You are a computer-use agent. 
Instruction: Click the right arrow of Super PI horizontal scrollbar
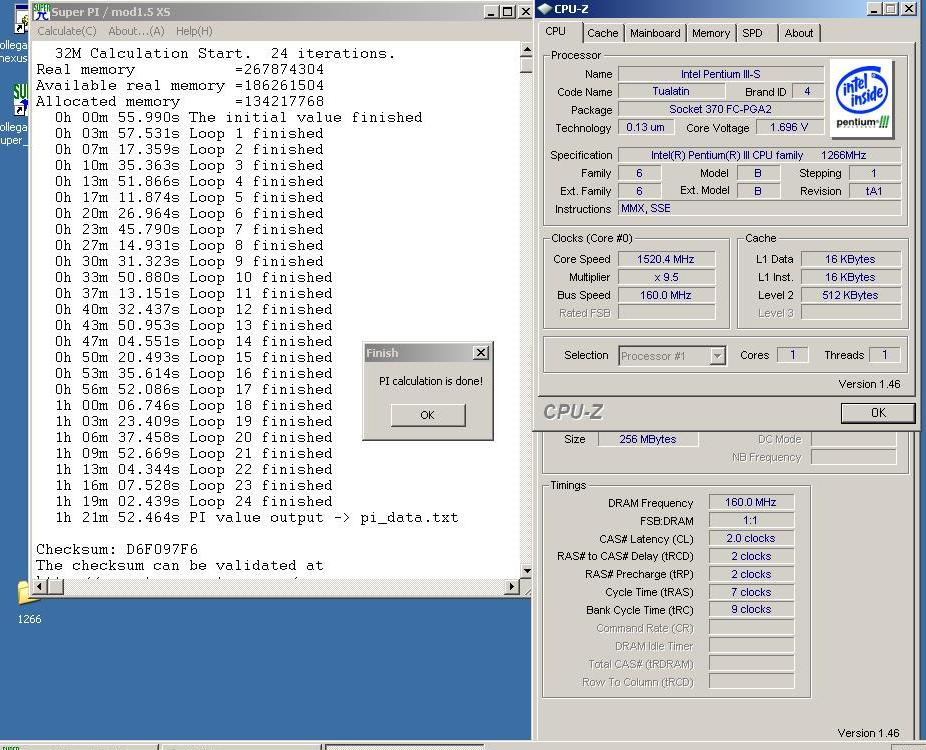512,586
